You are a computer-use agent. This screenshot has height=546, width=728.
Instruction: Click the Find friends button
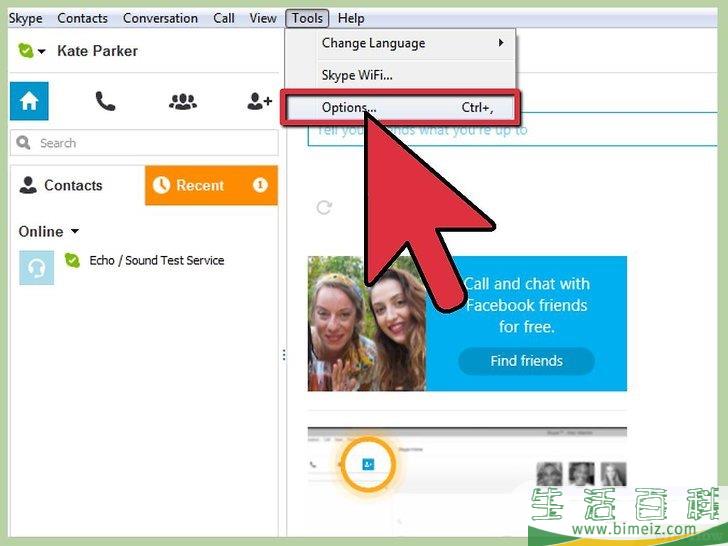point(526,361)
